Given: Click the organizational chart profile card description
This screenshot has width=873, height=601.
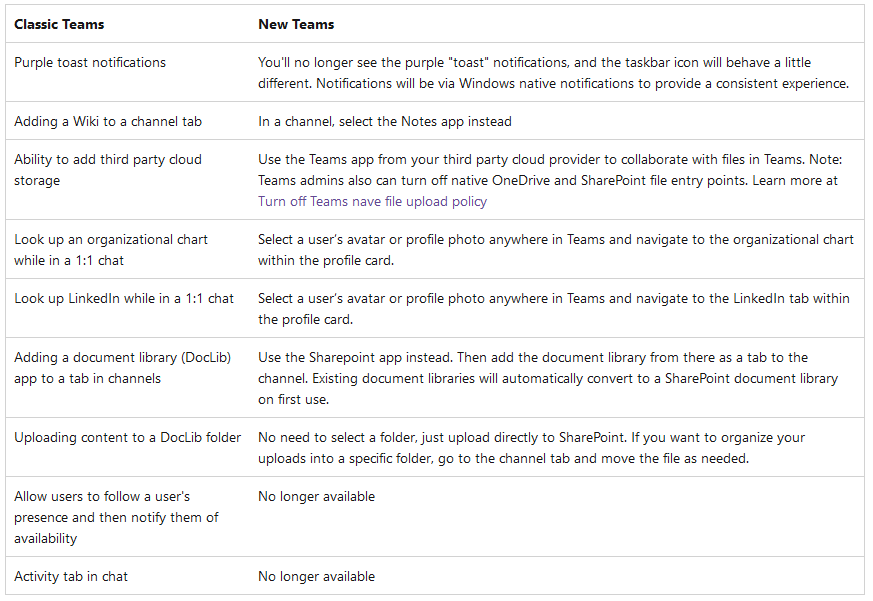Looking at the screenshot, I should tap(555, 250).
